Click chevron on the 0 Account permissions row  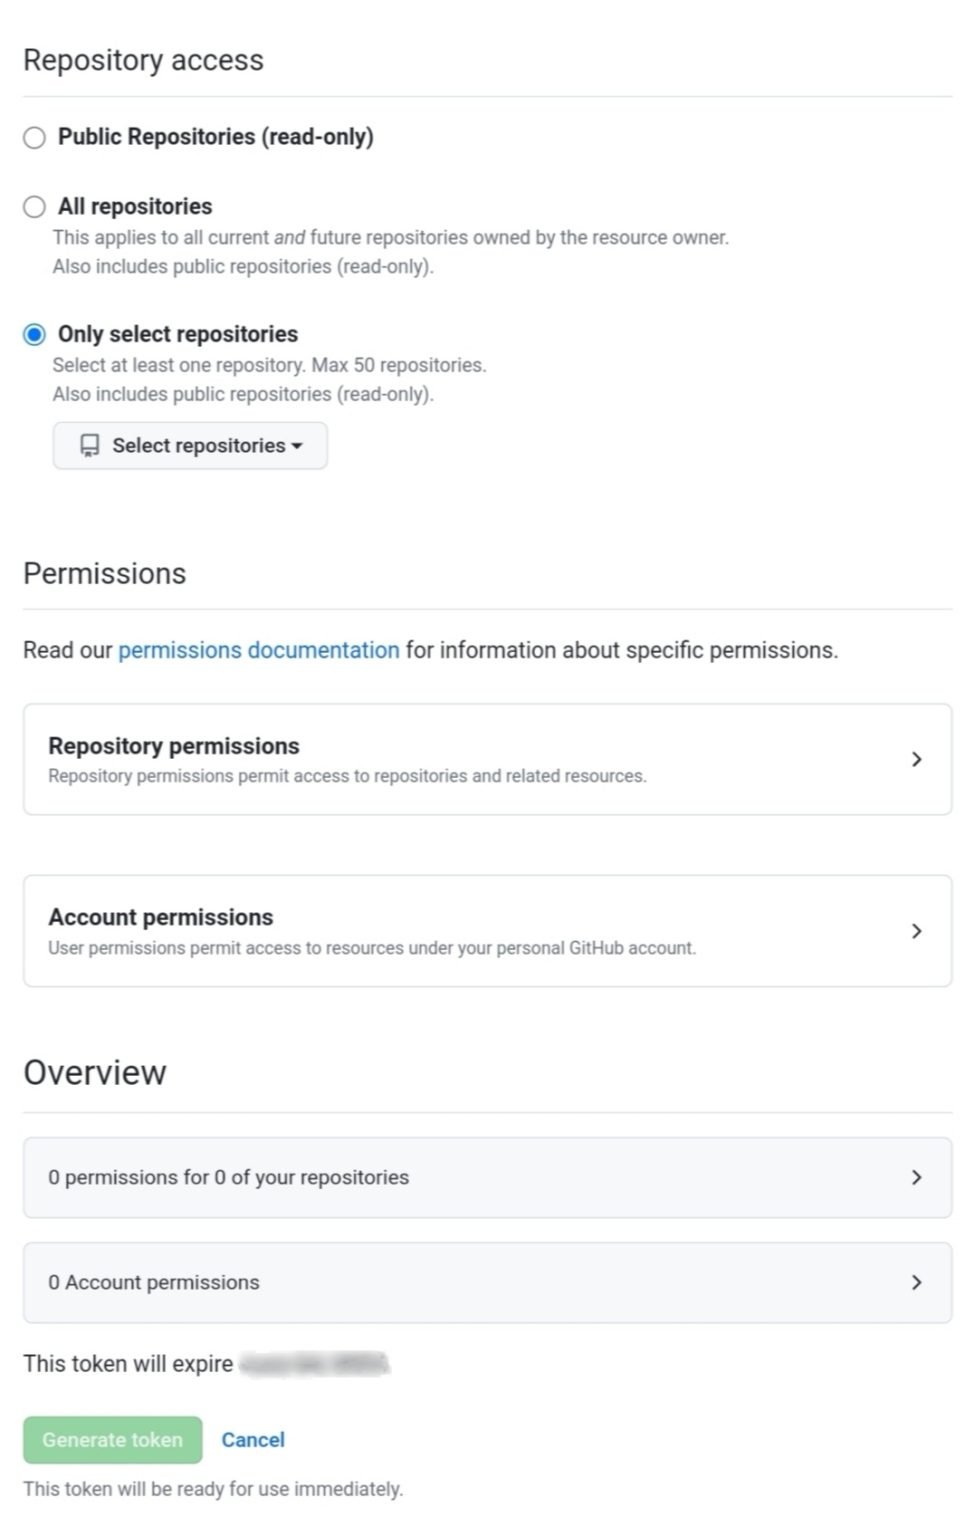point(916,1282)
